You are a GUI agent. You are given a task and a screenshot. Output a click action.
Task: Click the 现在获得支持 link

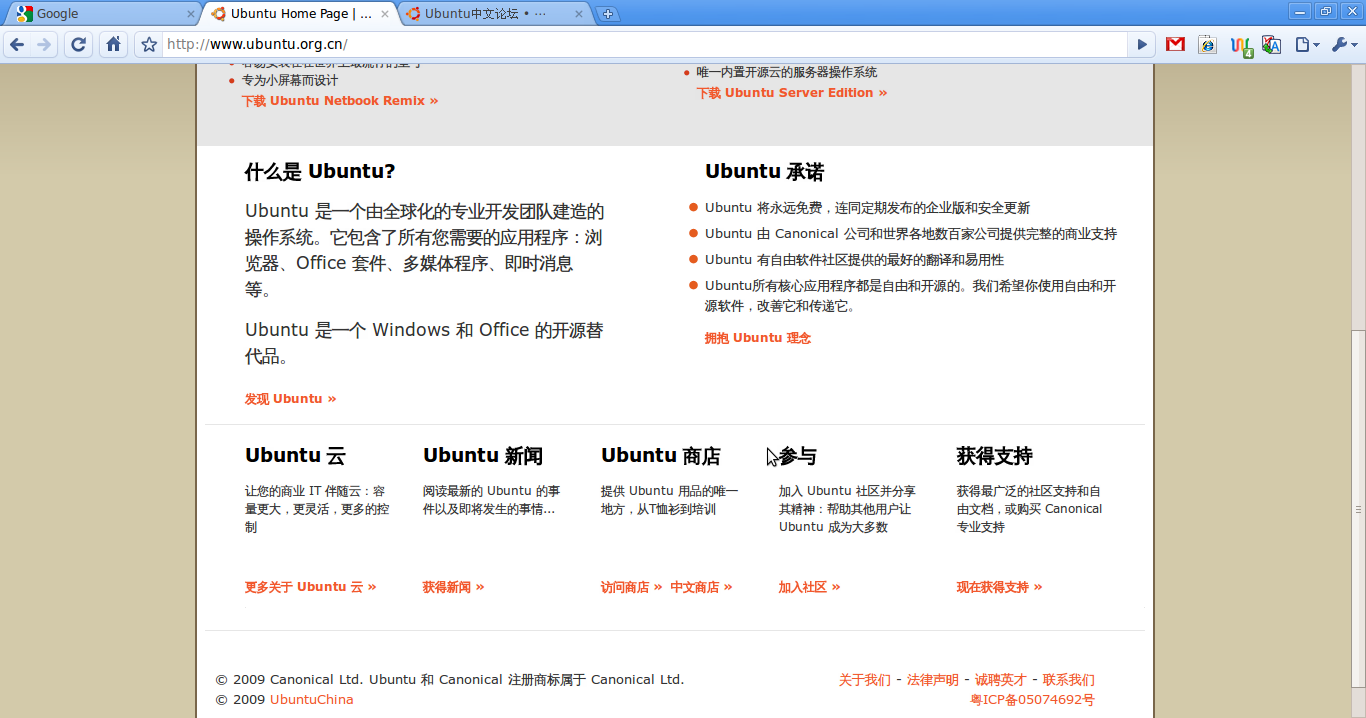[x=999, y=587]
